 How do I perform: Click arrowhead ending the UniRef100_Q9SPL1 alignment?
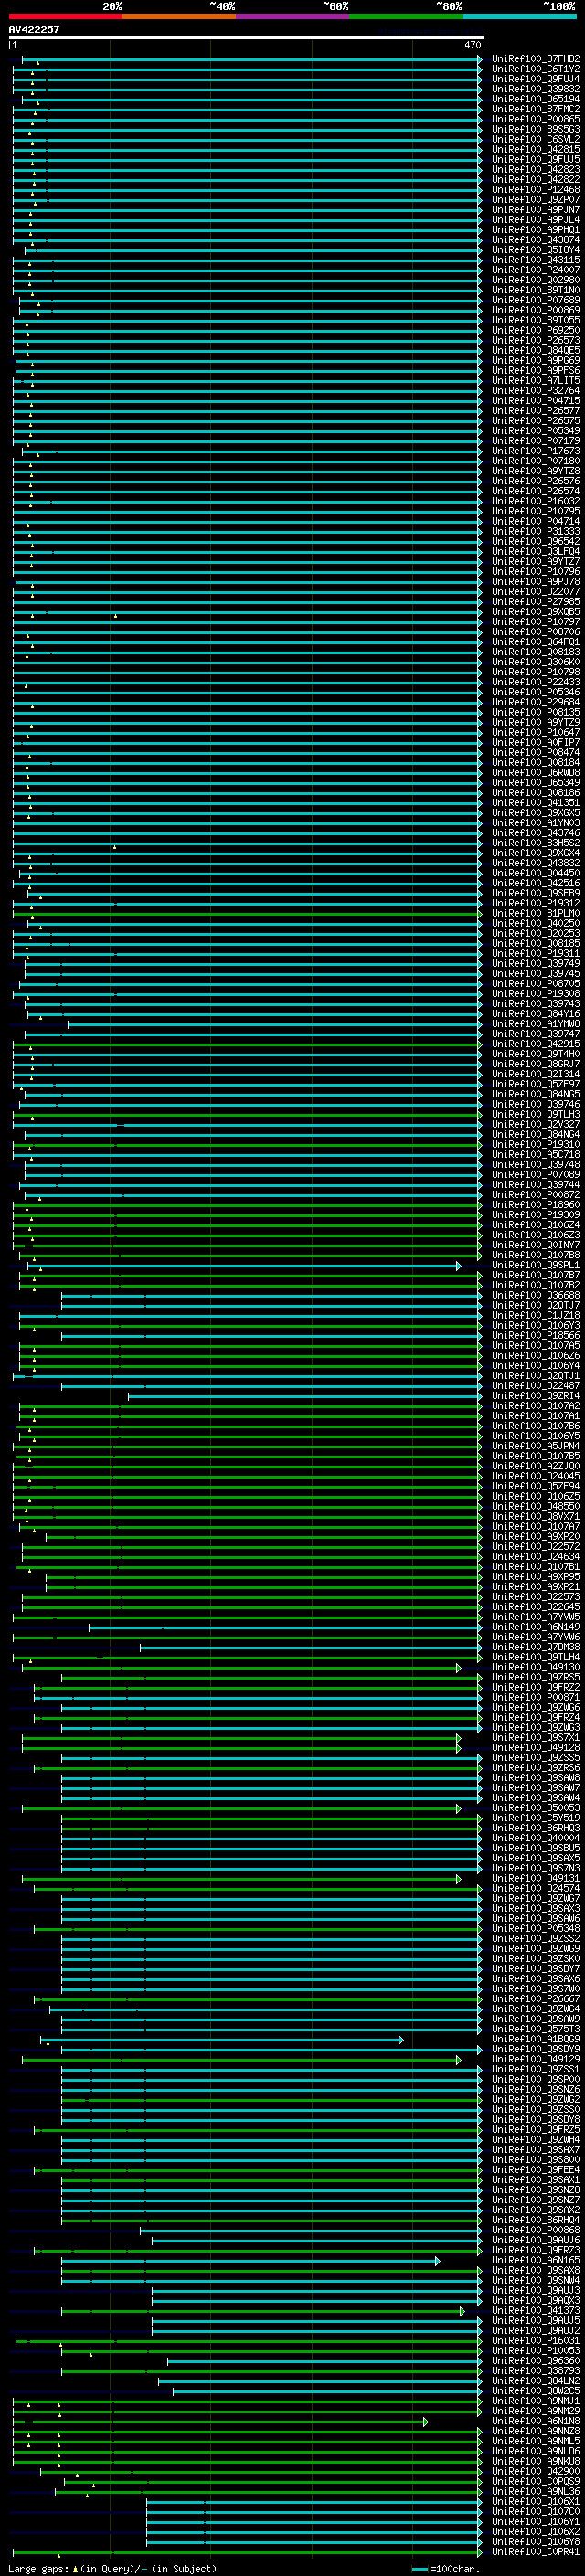458,1265
